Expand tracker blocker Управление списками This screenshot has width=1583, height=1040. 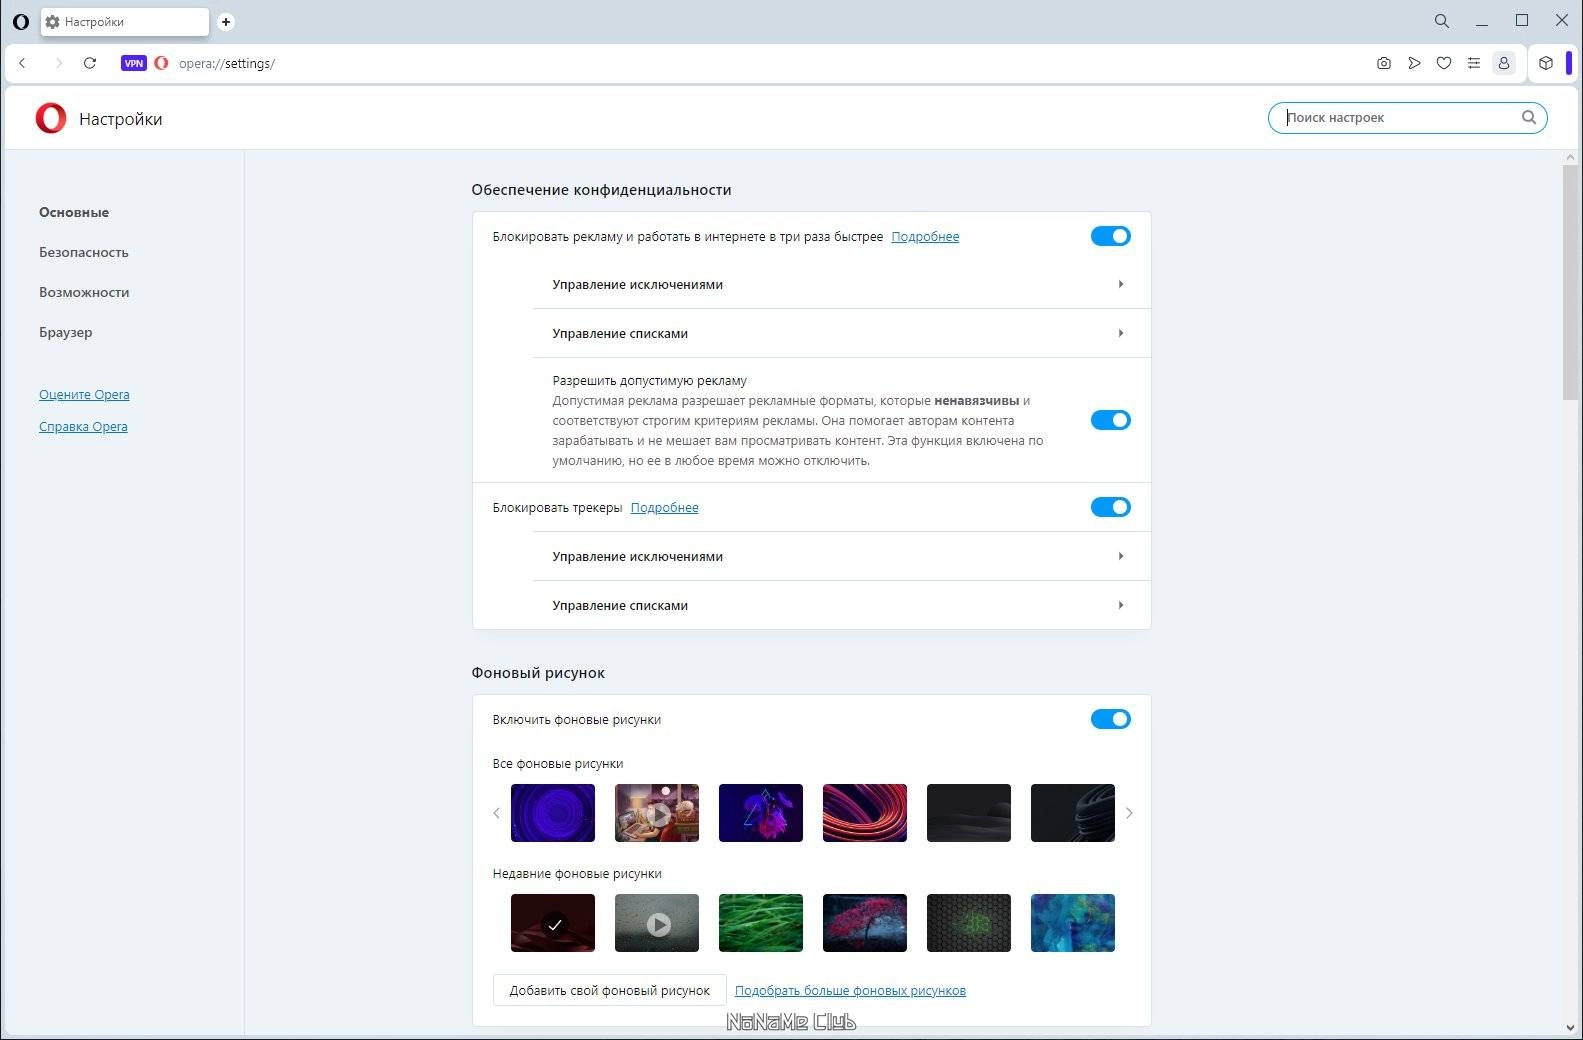pyautogui.click(x=841, y=605)
